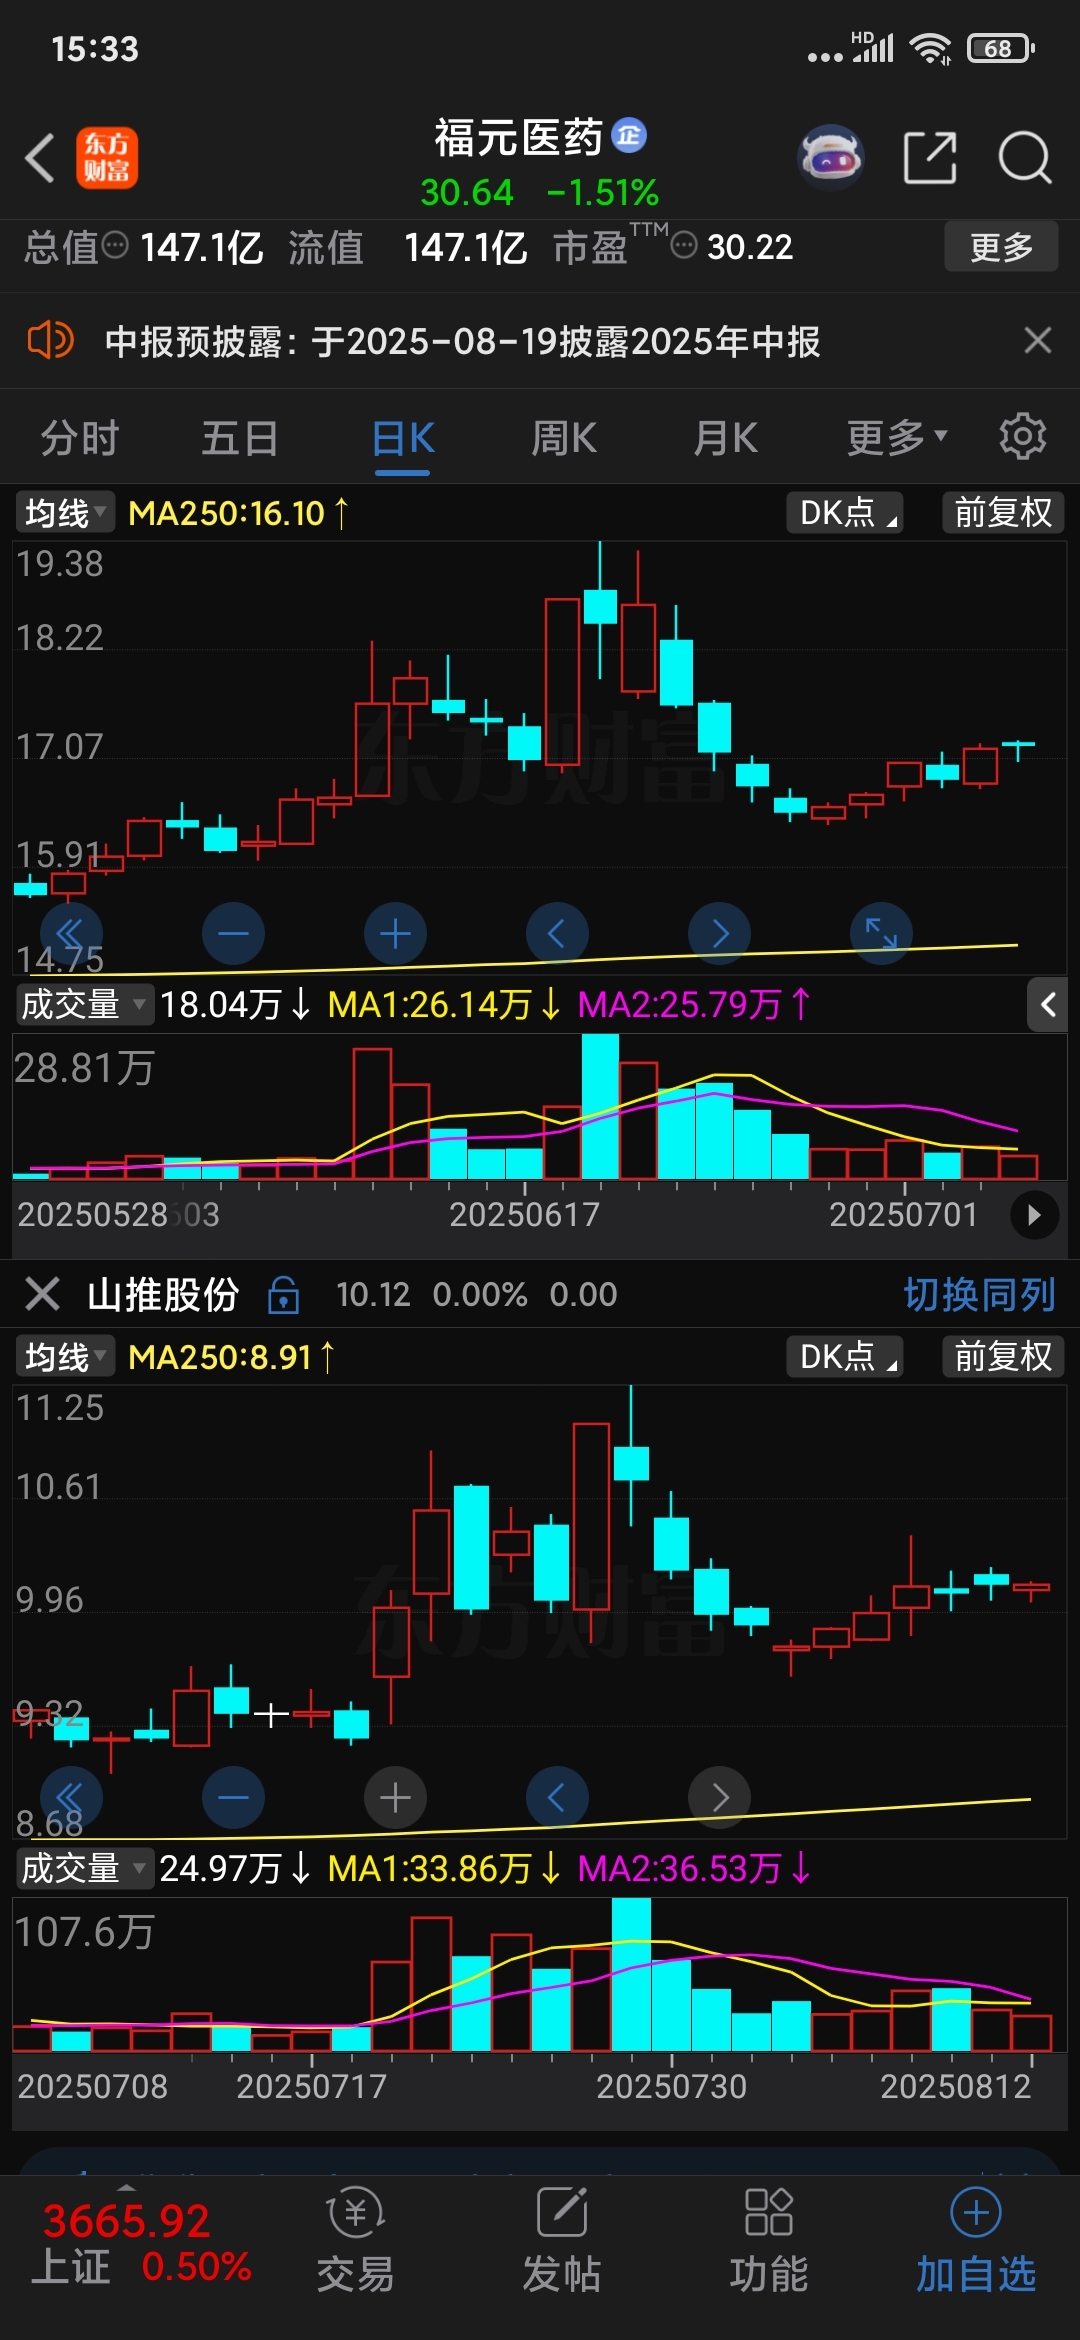Zoom in the top K-line chart
1080x2340 pixels.
coord(395,934)
